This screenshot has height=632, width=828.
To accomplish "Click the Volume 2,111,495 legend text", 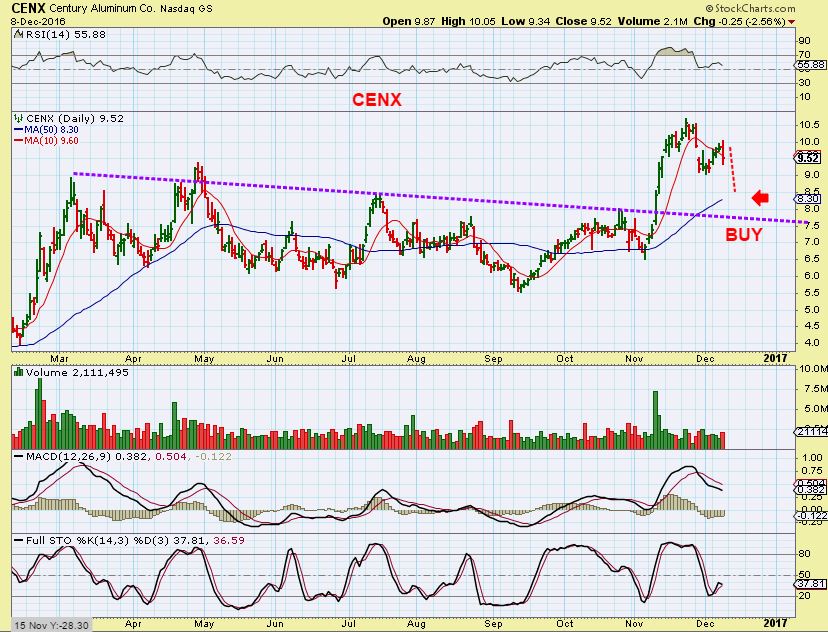I will click(x=77, y=372).
